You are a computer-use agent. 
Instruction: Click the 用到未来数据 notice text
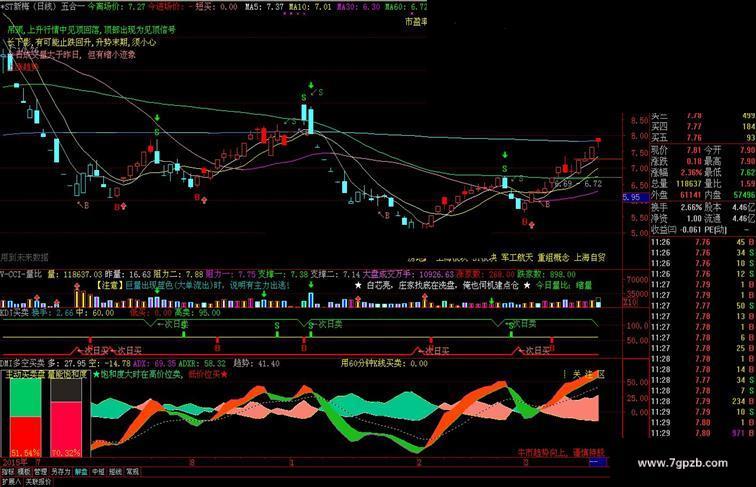(x=25, y=257)
